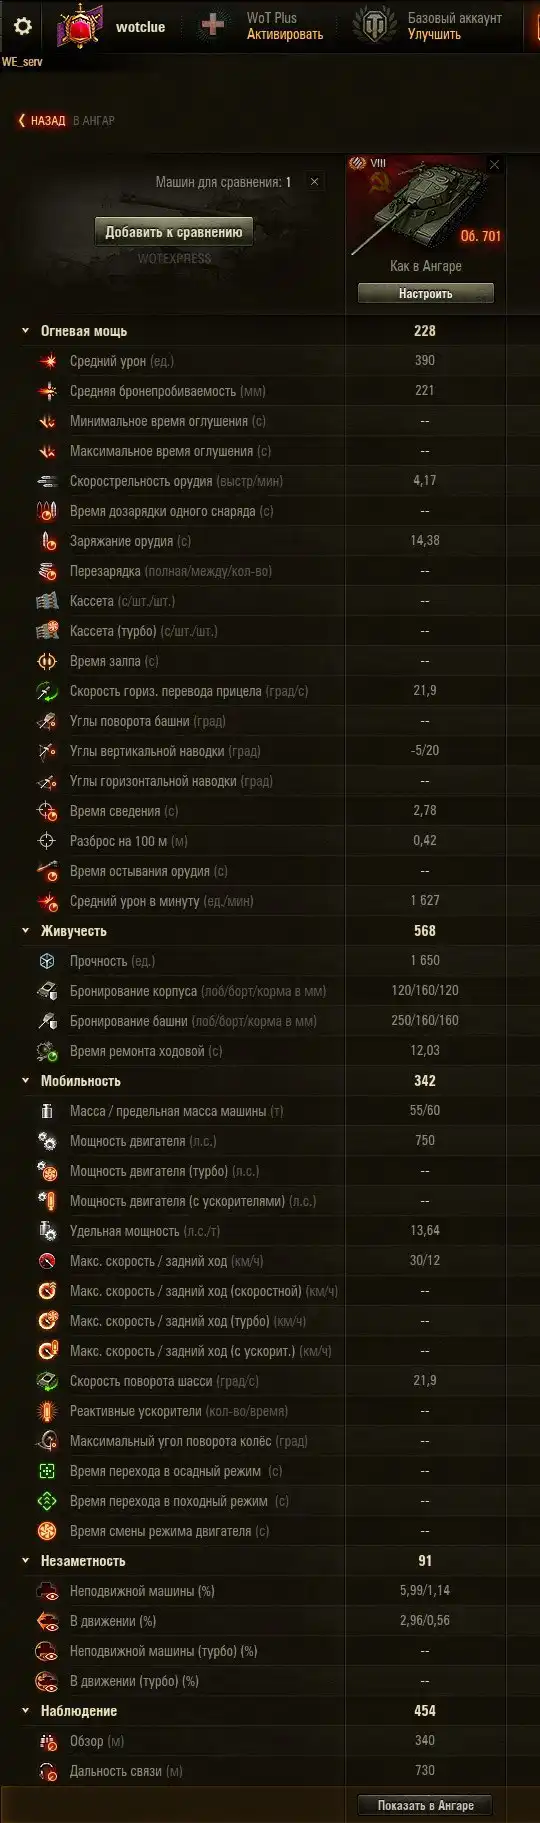Collapse the Наблюдение section

coord(26,1711)
